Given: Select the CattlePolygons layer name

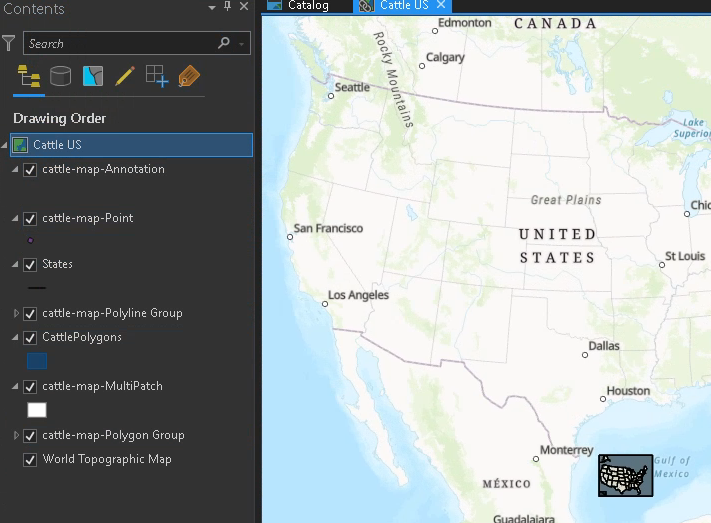Looking at the screenshot, I should [x=82, y=337].
